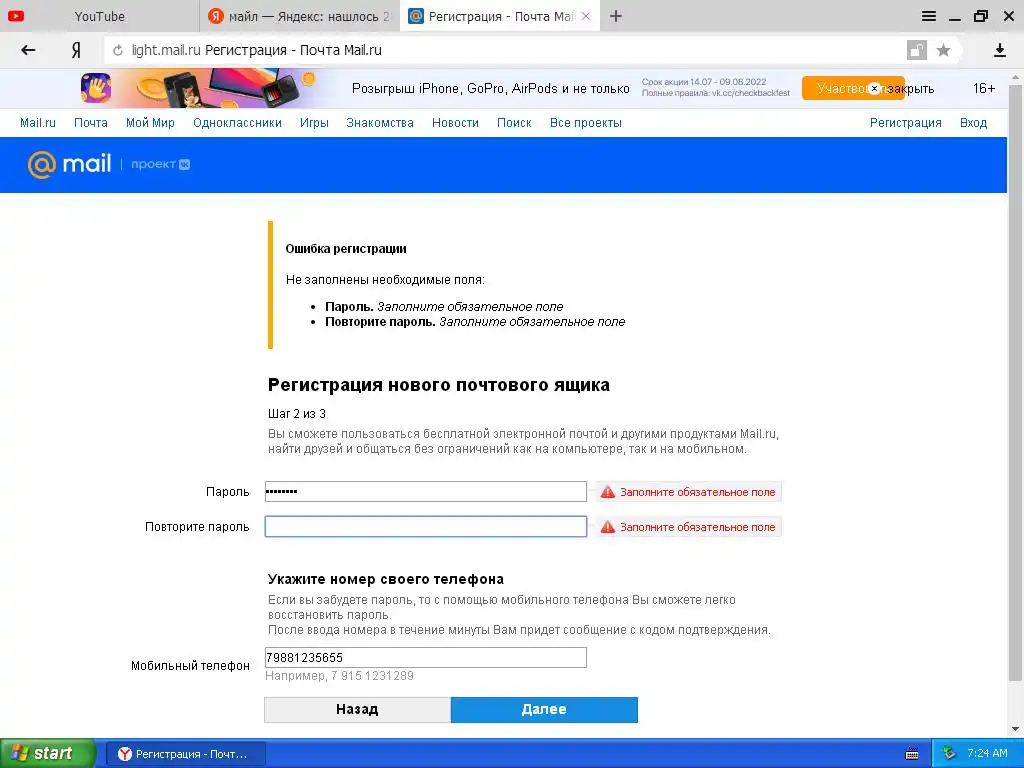Reload page using the refresh icon
The width and height of the screenshot is (1024, 768).
118,50
